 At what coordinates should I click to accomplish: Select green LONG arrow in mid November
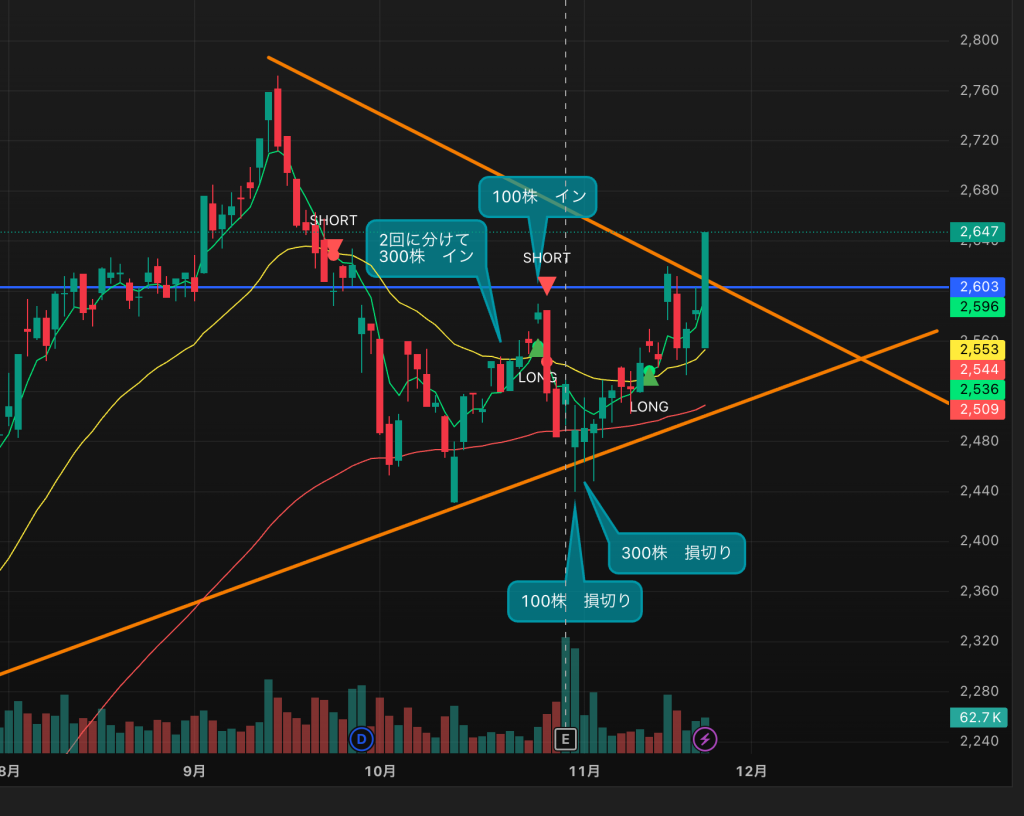[x=650, y=376]
